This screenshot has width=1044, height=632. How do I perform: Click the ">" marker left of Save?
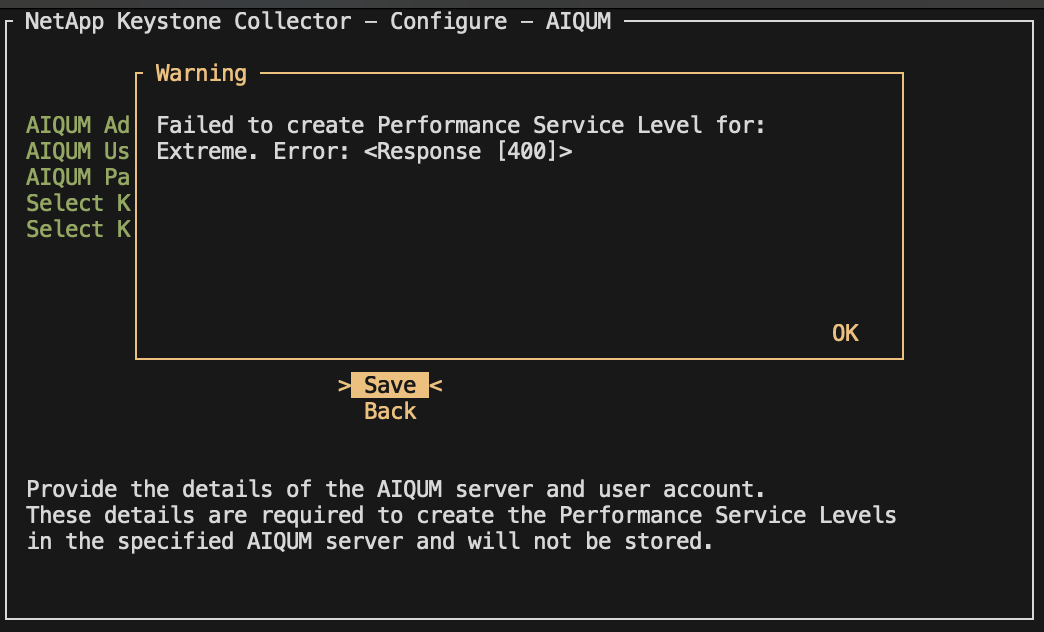click(x=344, y=385)
